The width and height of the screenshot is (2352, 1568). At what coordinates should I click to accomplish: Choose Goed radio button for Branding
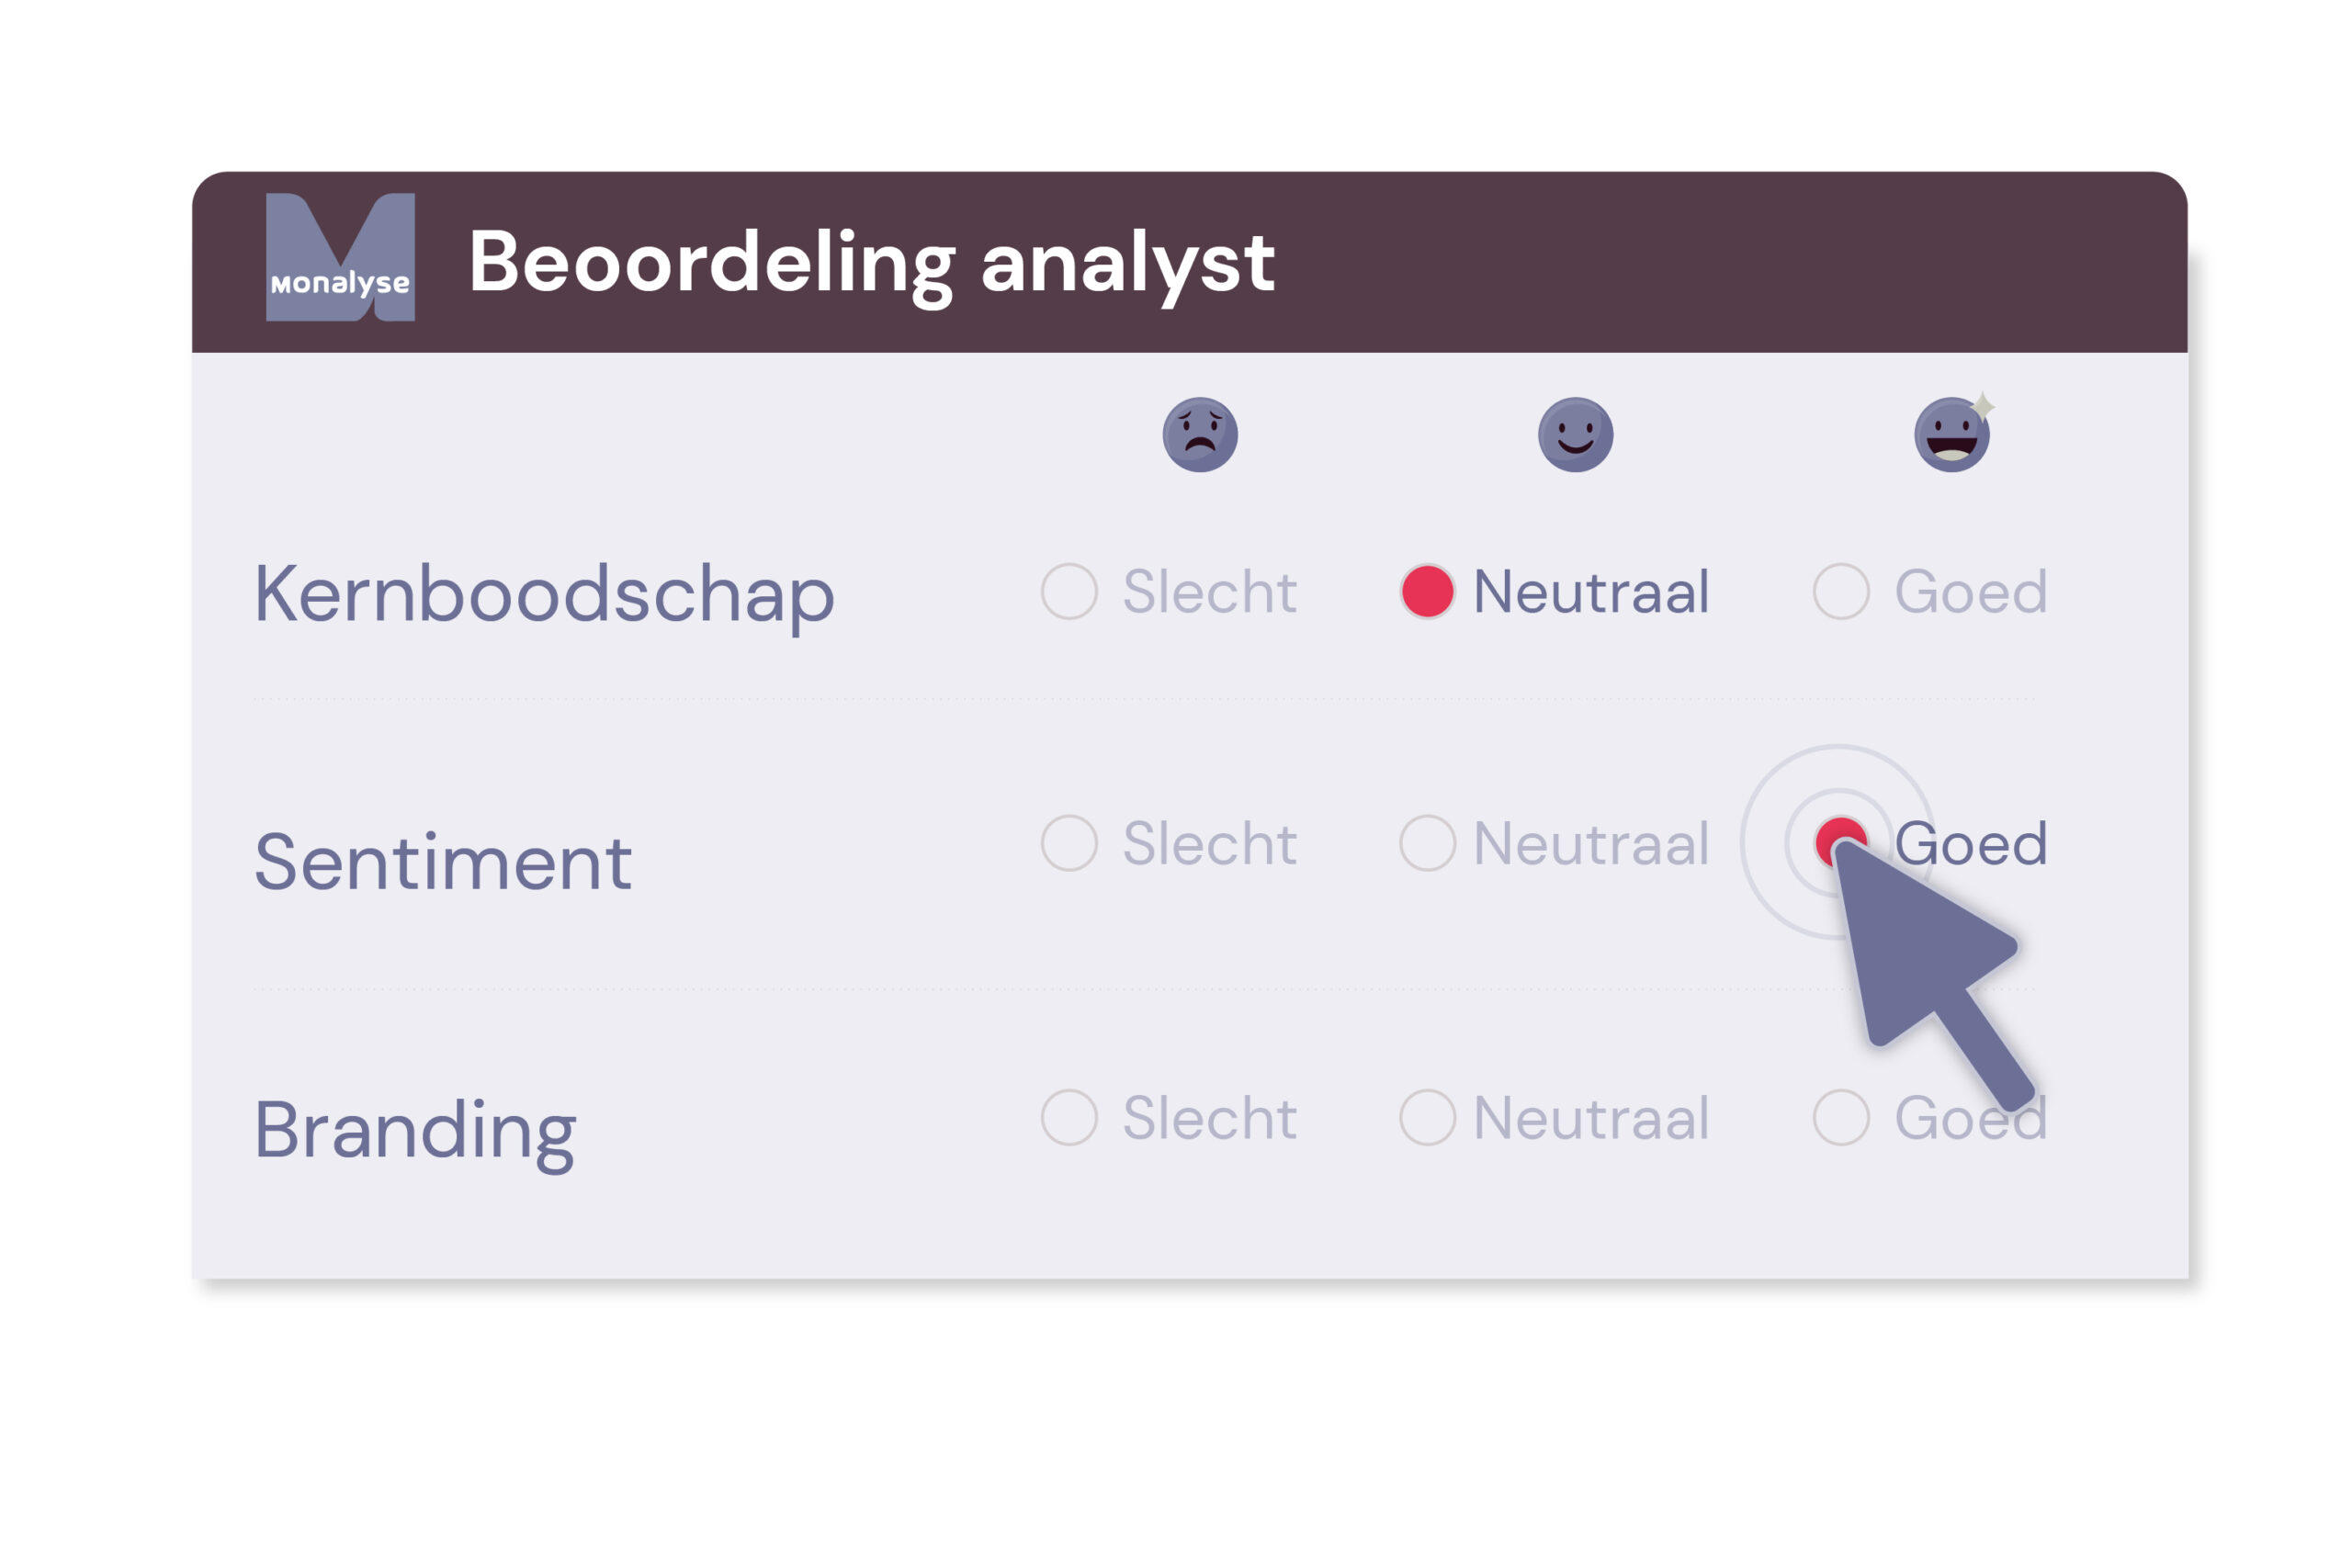1841,1117
